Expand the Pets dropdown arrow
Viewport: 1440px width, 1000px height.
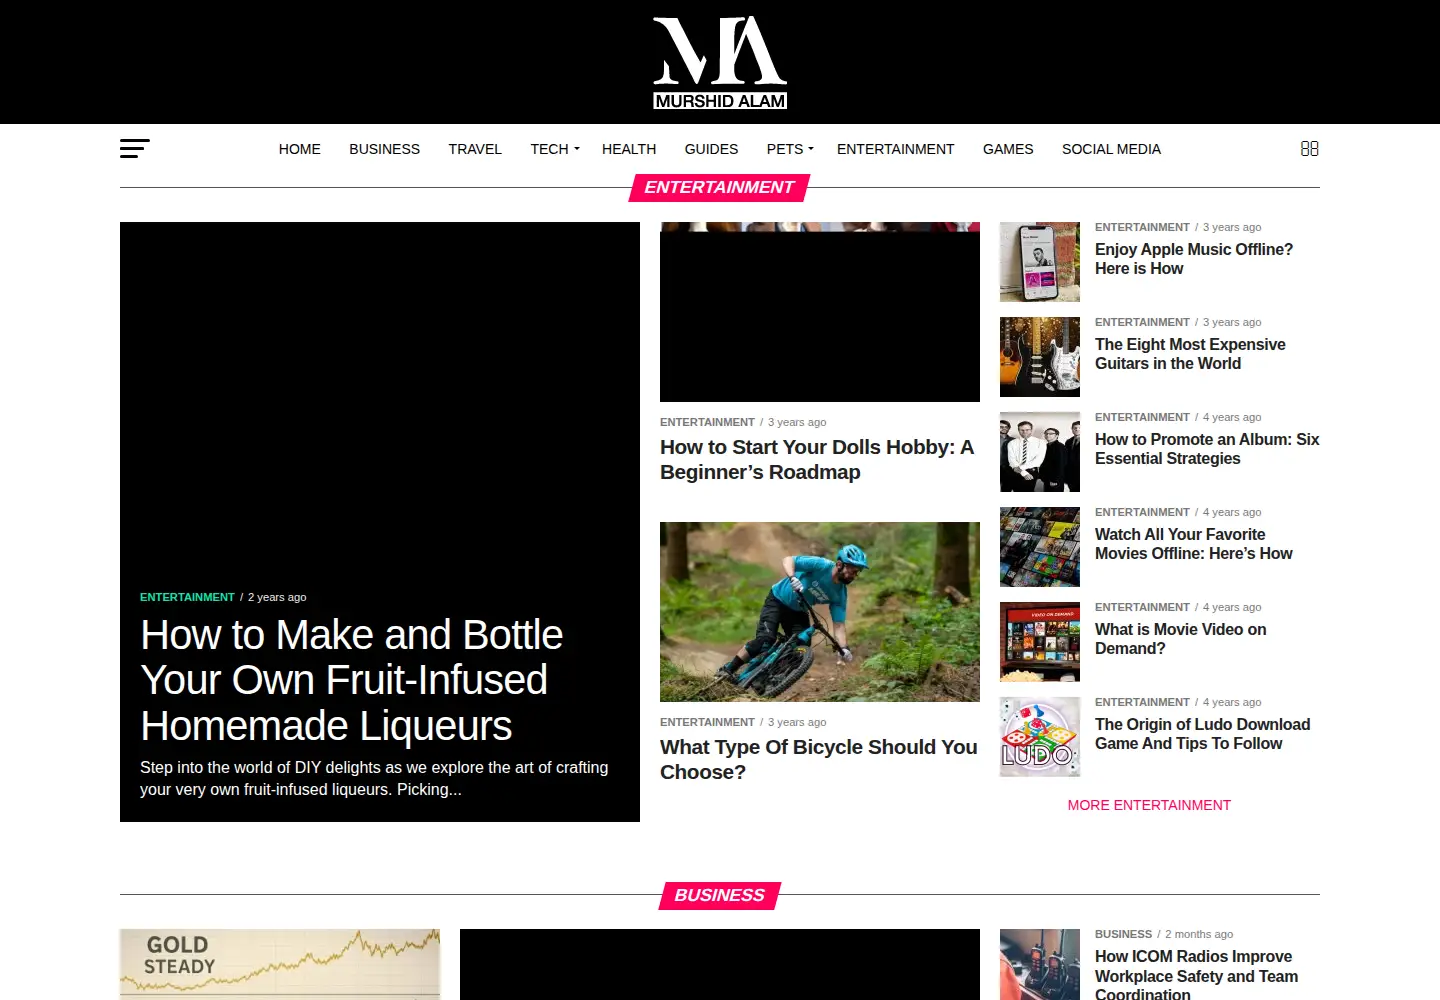(x=811, y=149)
